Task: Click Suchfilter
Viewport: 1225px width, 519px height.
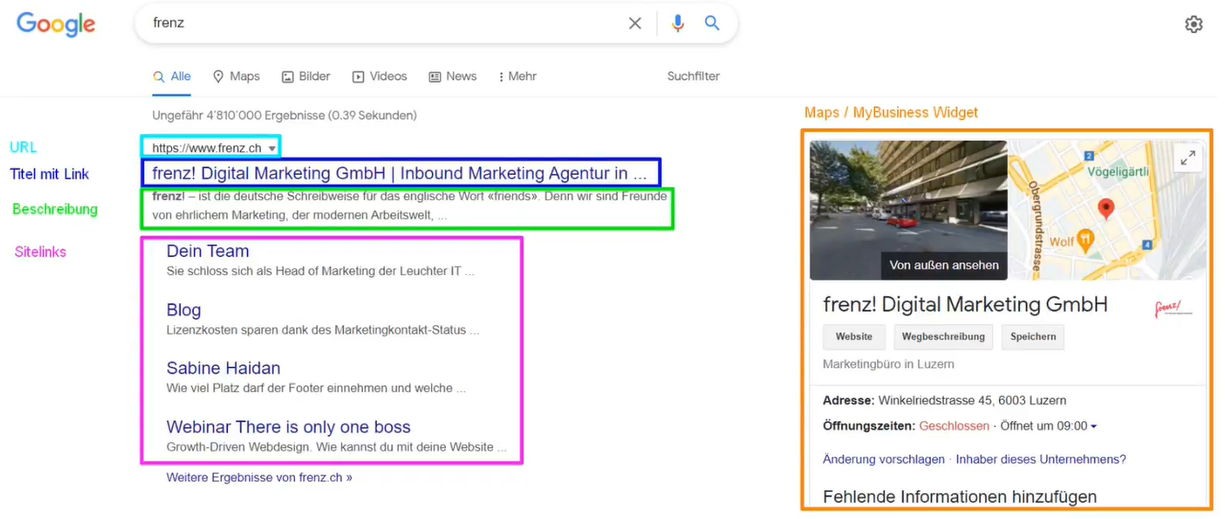Action: [x=693, y=76]
